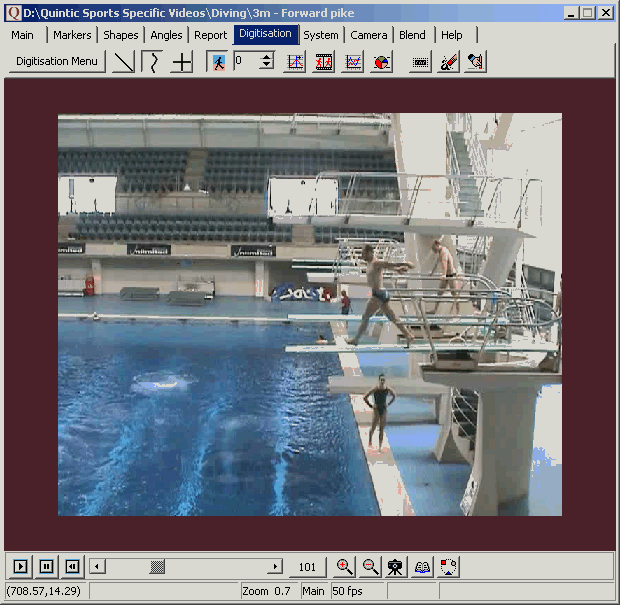Zoom in with the magnifier plus icon
This screenshot has width=620, height=605.
pyautogui.click(x=344, y=567)
